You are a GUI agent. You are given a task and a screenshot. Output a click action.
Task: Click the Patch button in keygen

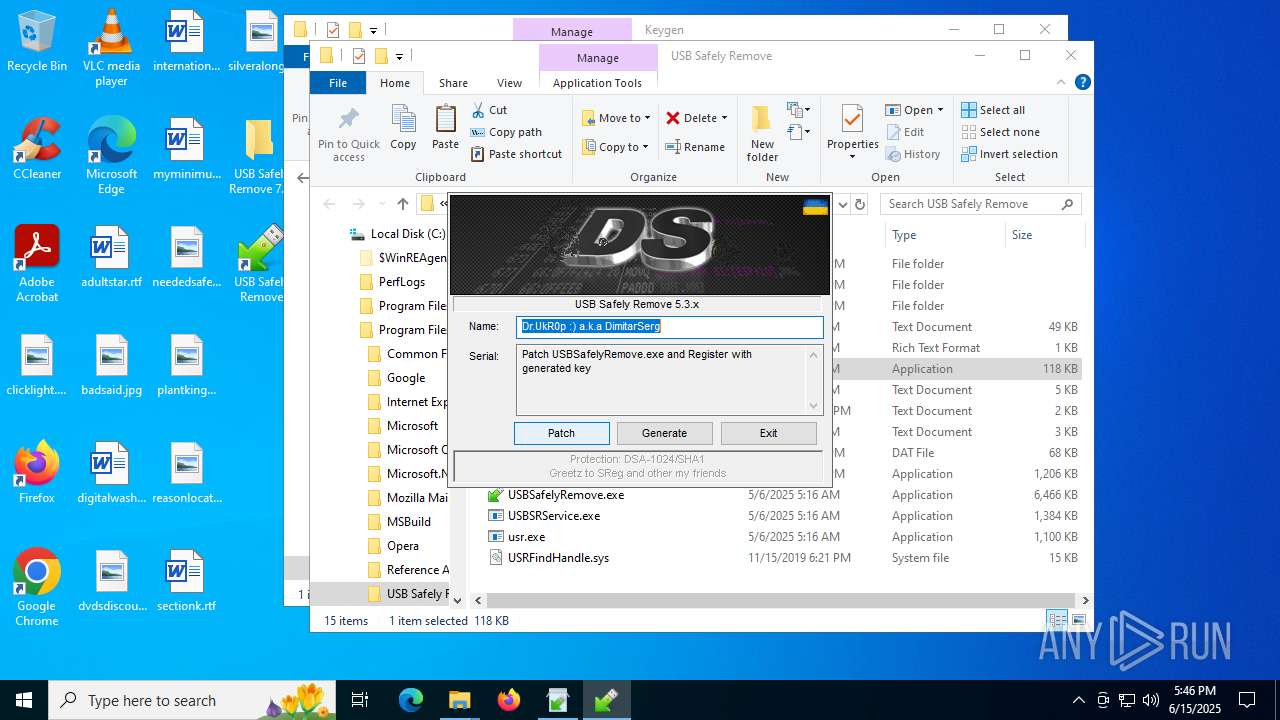561,433
